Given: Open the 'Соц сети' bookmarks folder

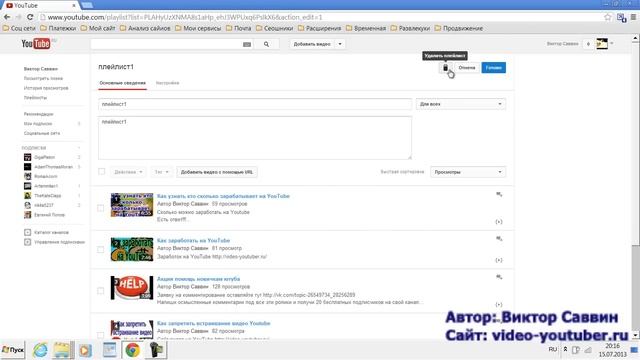Looking at the screenshot, I should (19, 28).
